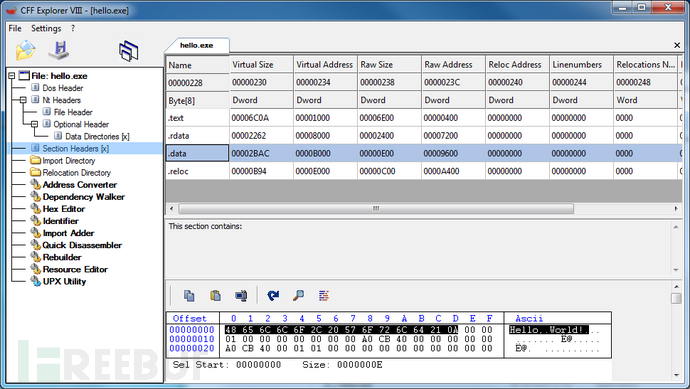Select the Identifier tool icon
This screenshot has width=690, height=389.
[36, 221]
